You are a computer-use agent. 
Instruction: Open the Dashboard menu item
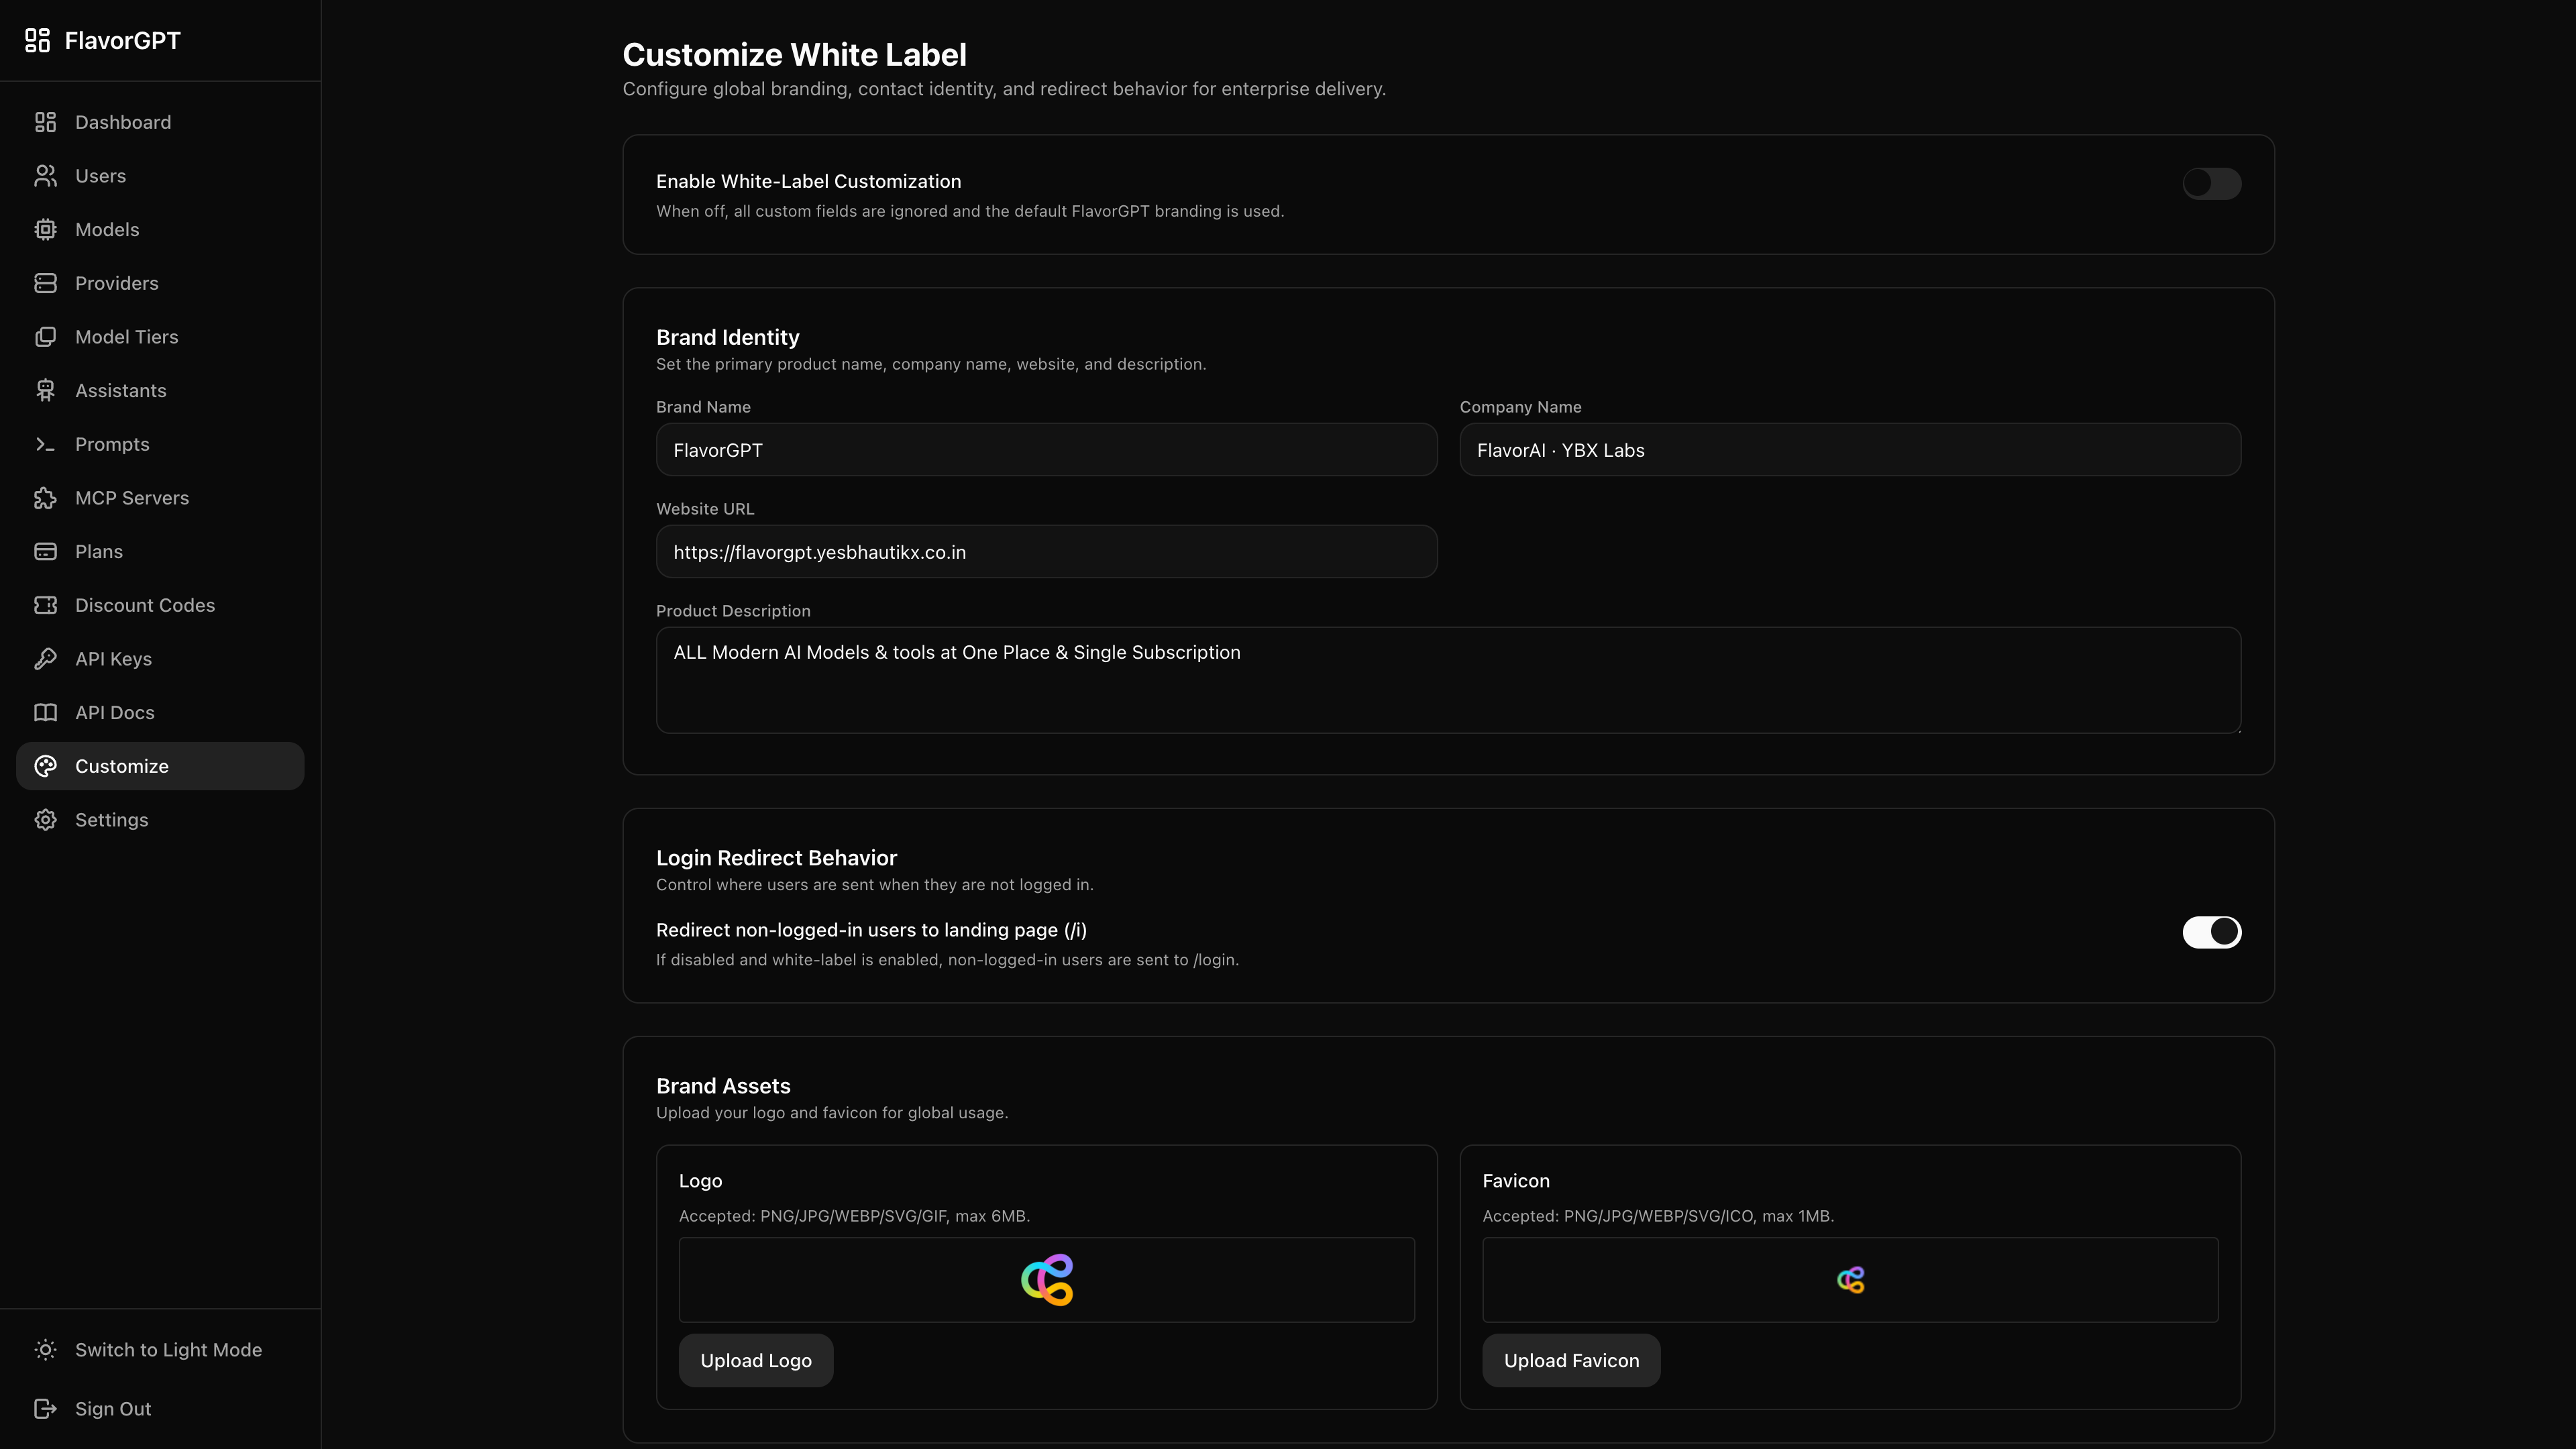click(x=160, y=122)
